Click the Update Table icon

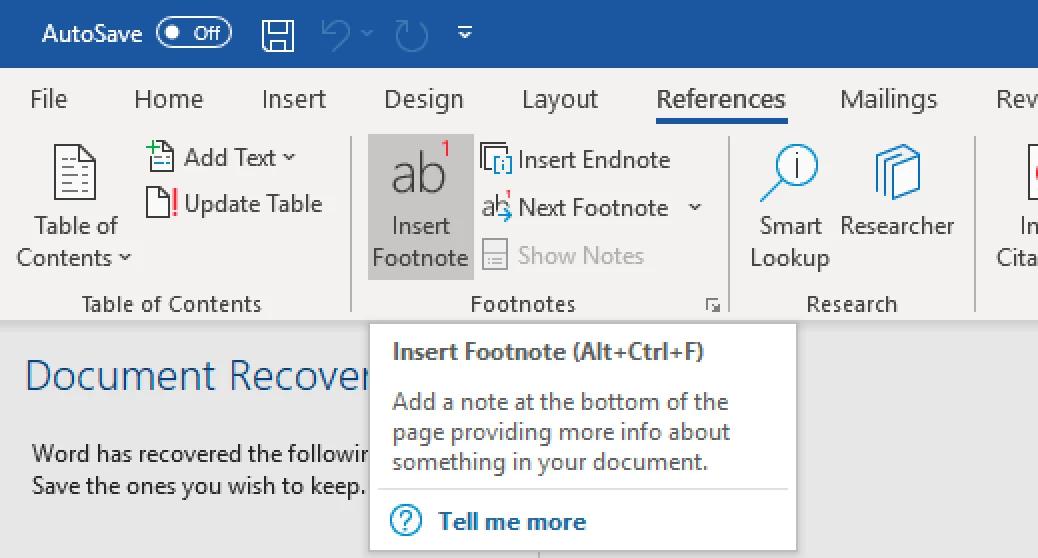[161, 204]
